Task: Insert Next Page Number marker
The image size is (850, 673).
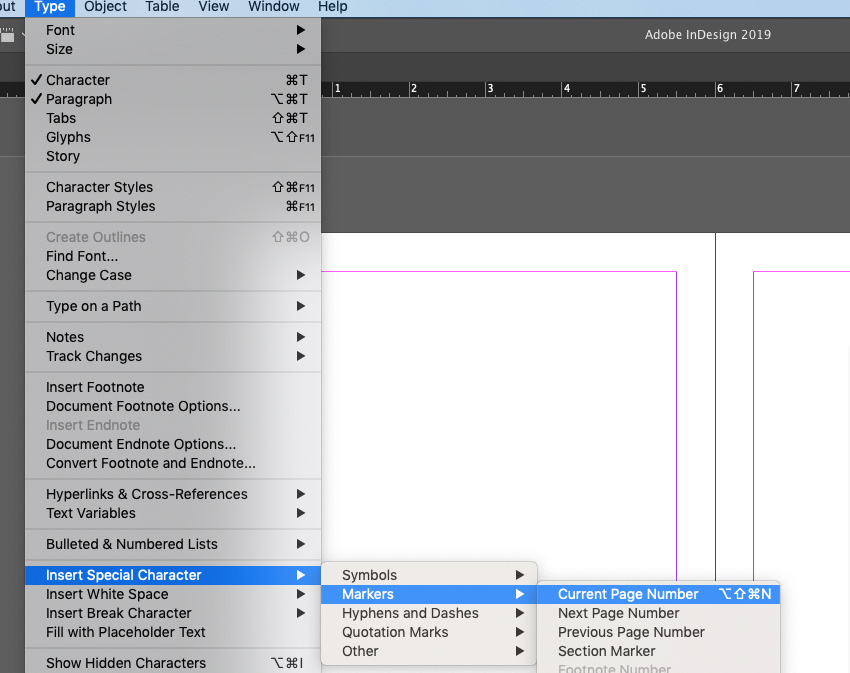Action: pos(618,612)
